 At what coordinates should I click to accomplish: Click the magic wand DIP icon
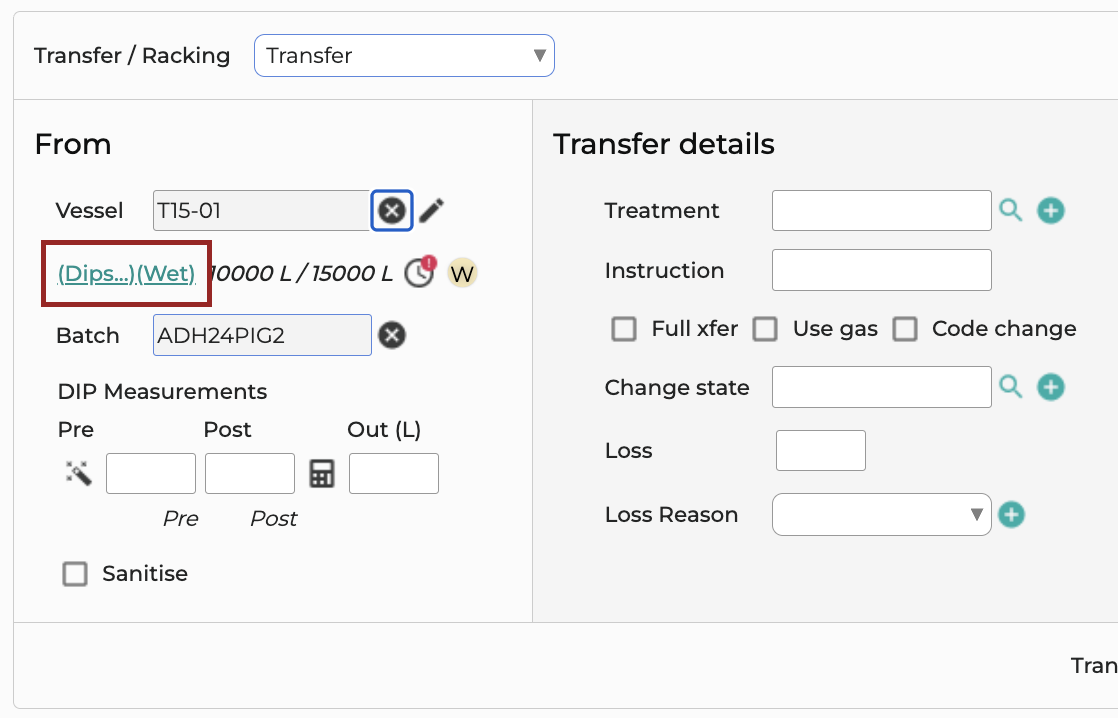click(78, 473)
